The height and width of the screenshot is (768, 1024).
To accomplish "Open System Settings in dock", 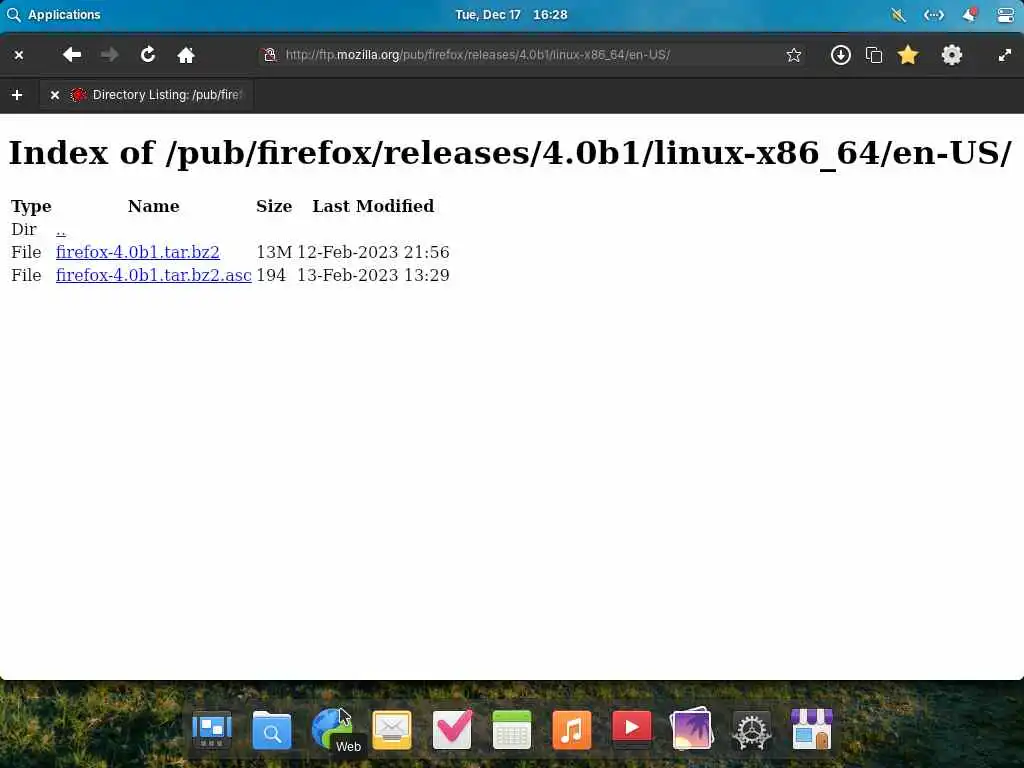I will (x=752, y=729).
